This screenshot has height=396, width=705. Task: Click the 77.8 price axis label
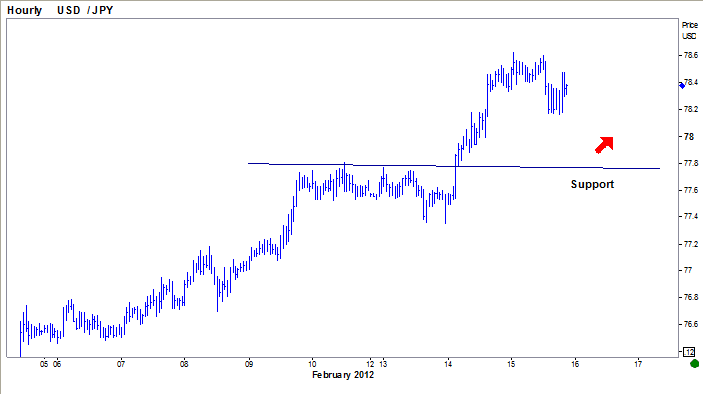pyautogui.click(x=691, y=163)
